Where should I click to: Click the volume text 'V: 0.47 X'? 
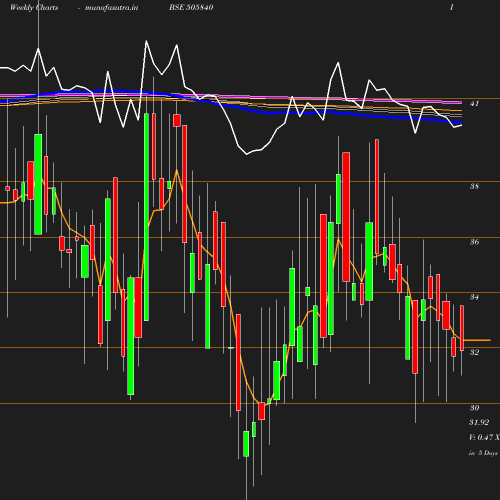tap(484, 437)
